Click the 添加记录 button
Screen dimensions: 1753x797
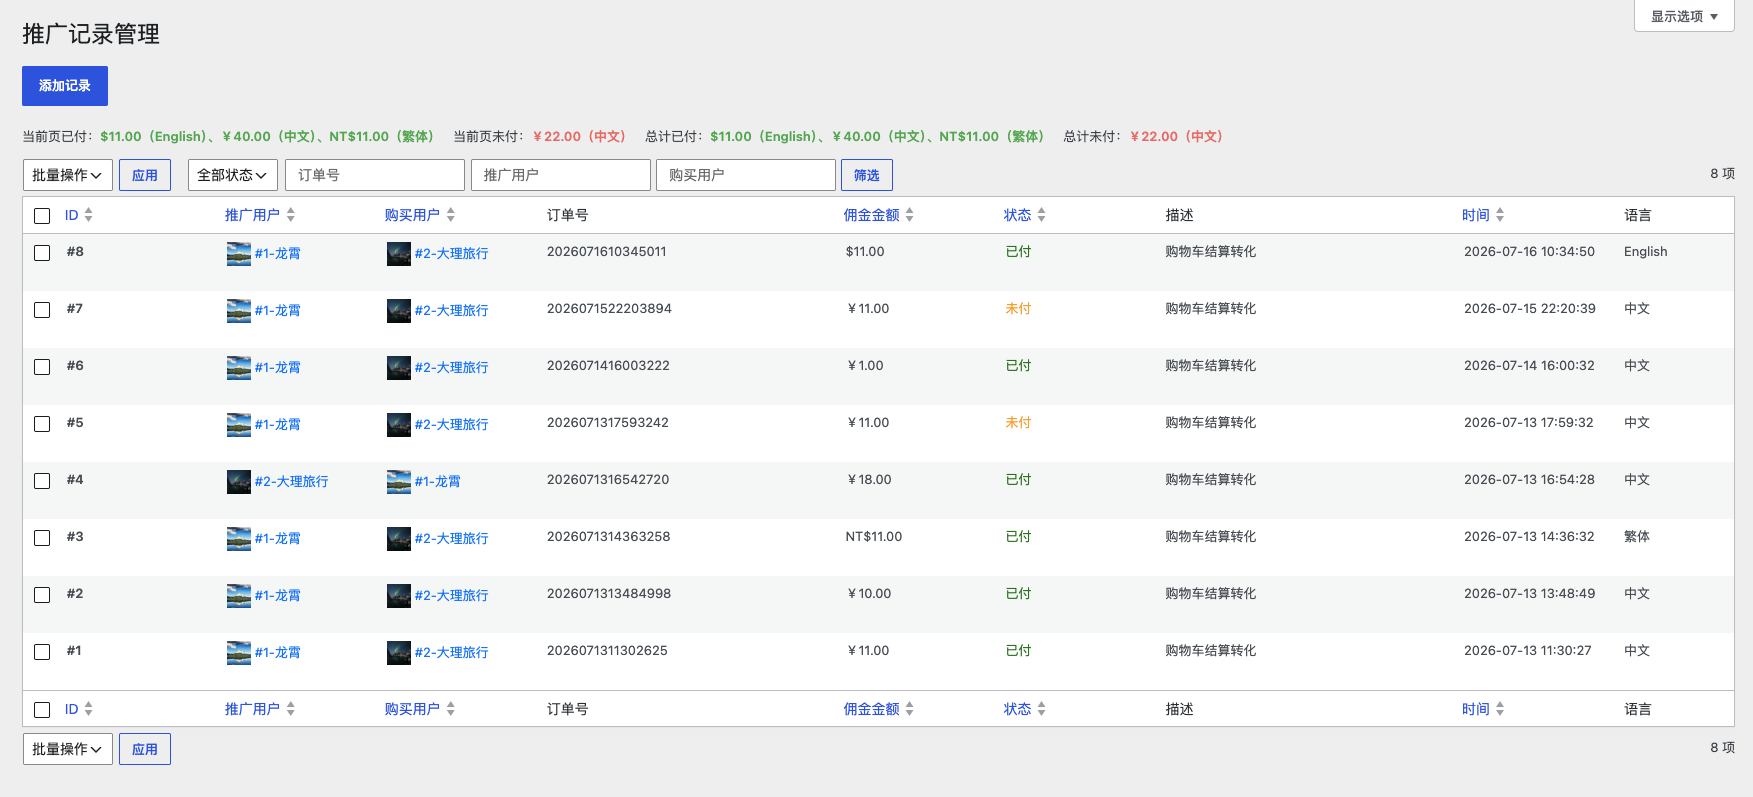pos(65,86)
